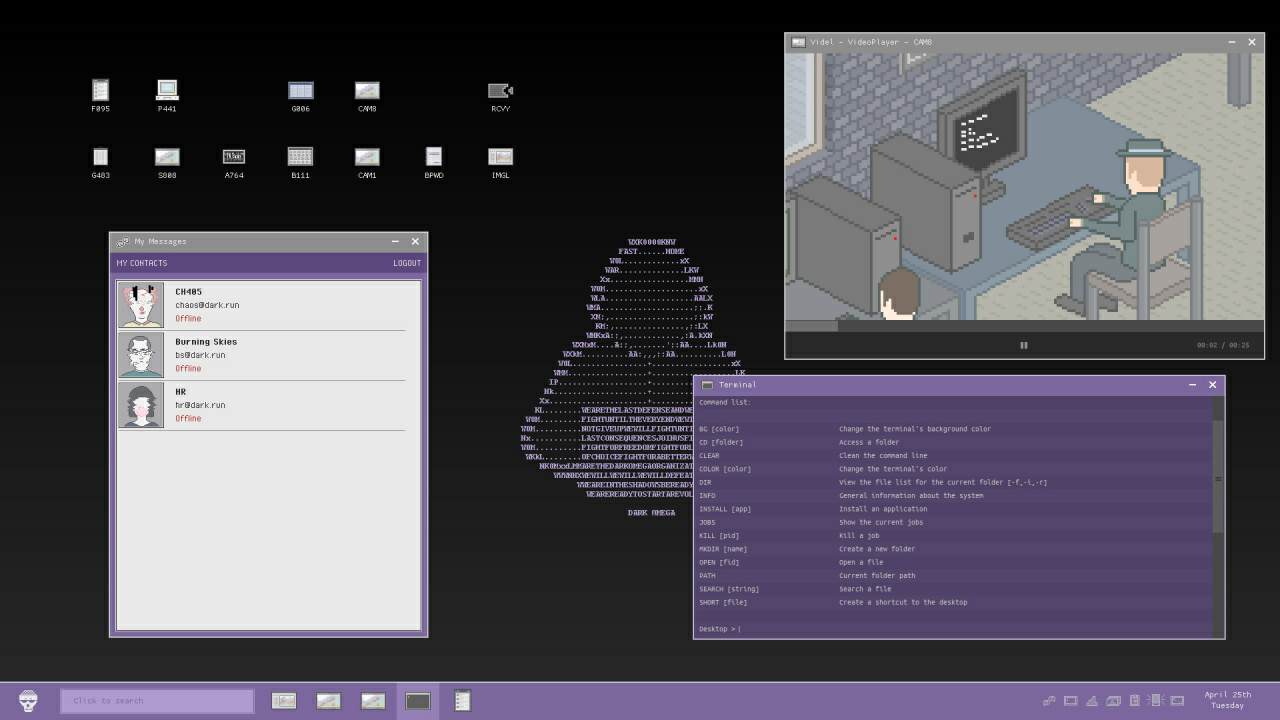This screenshot has width=1280, height=720.
Task: Open the CAM8 camera file icon
Action: click(x=367, y=91)
